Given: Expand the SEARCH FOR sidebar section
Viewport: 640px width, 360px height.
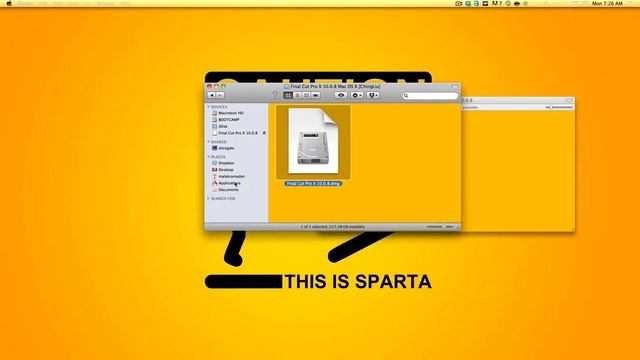Looking at the screenshot, I should click(208, 198).
